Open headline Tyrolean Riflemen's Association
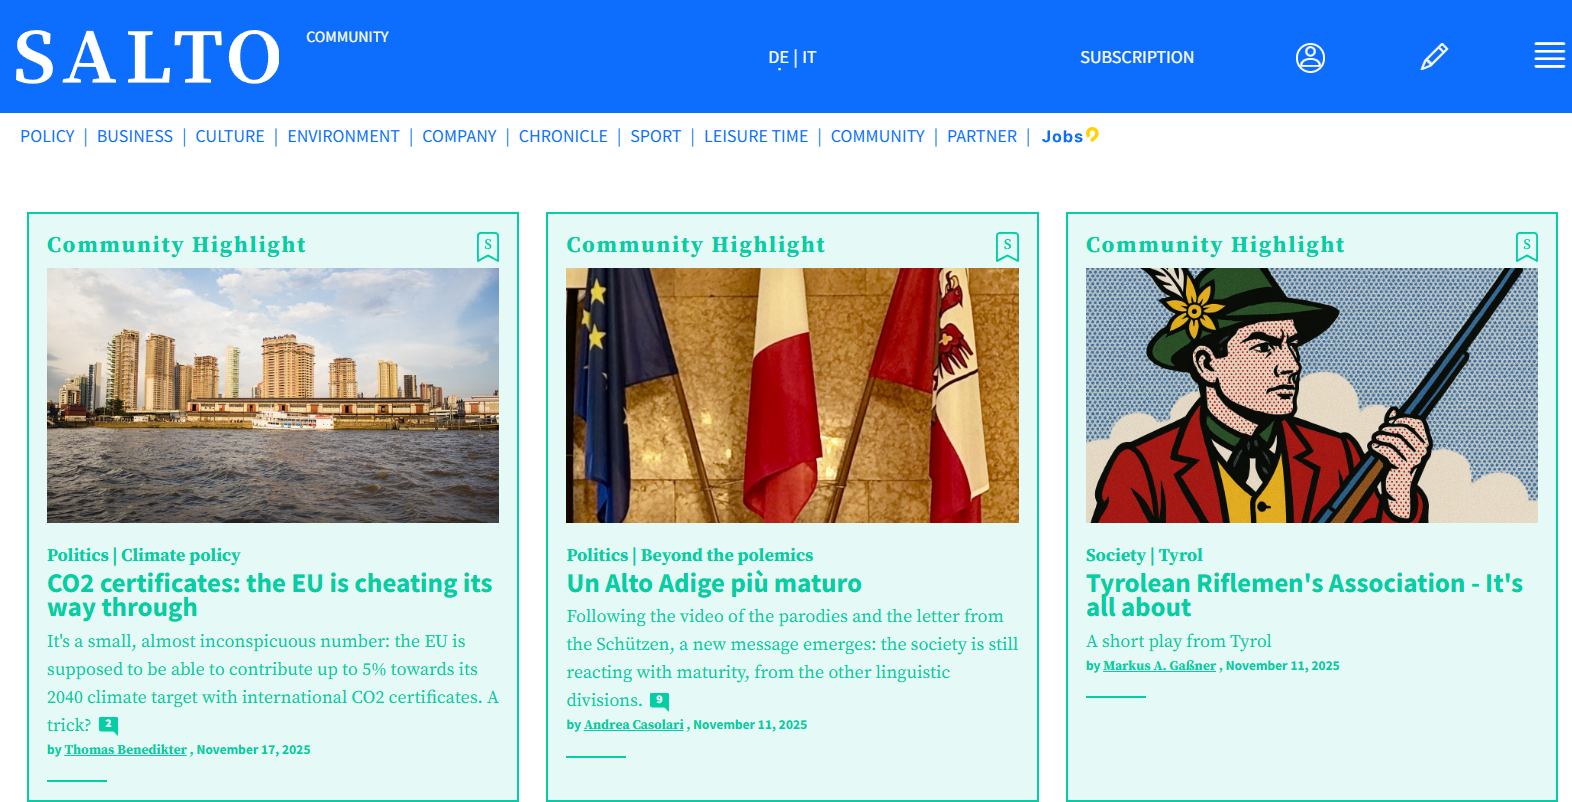Image resolution: width=1572 pixels, height=802 pixels. (1304, 595)
